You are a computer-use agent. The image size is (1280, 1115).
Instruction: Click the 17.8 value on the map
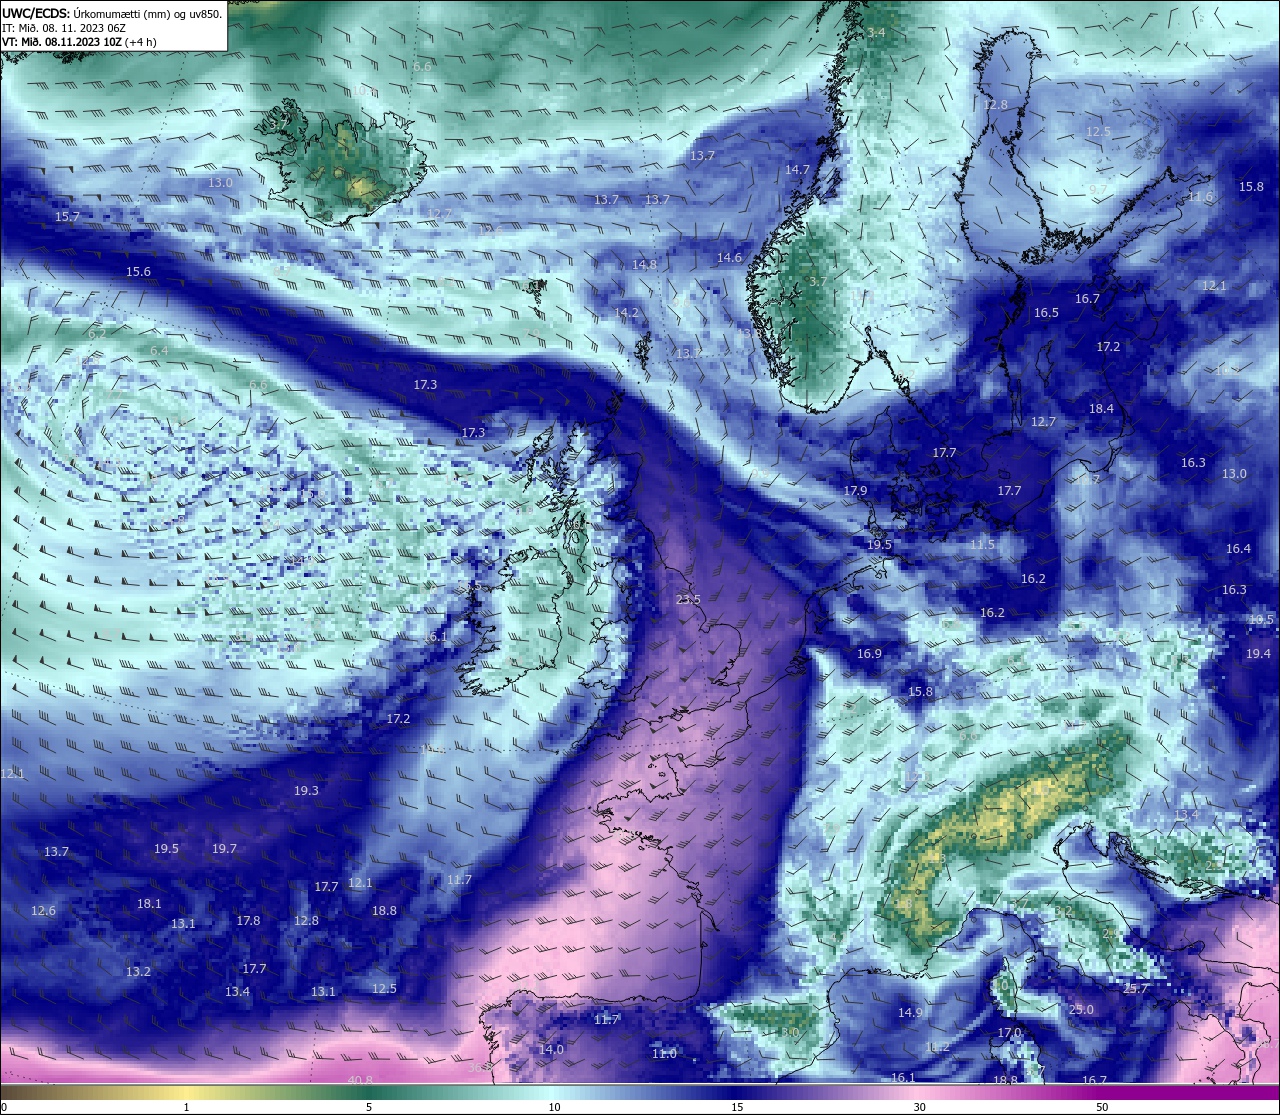click(x=248, y=921)
